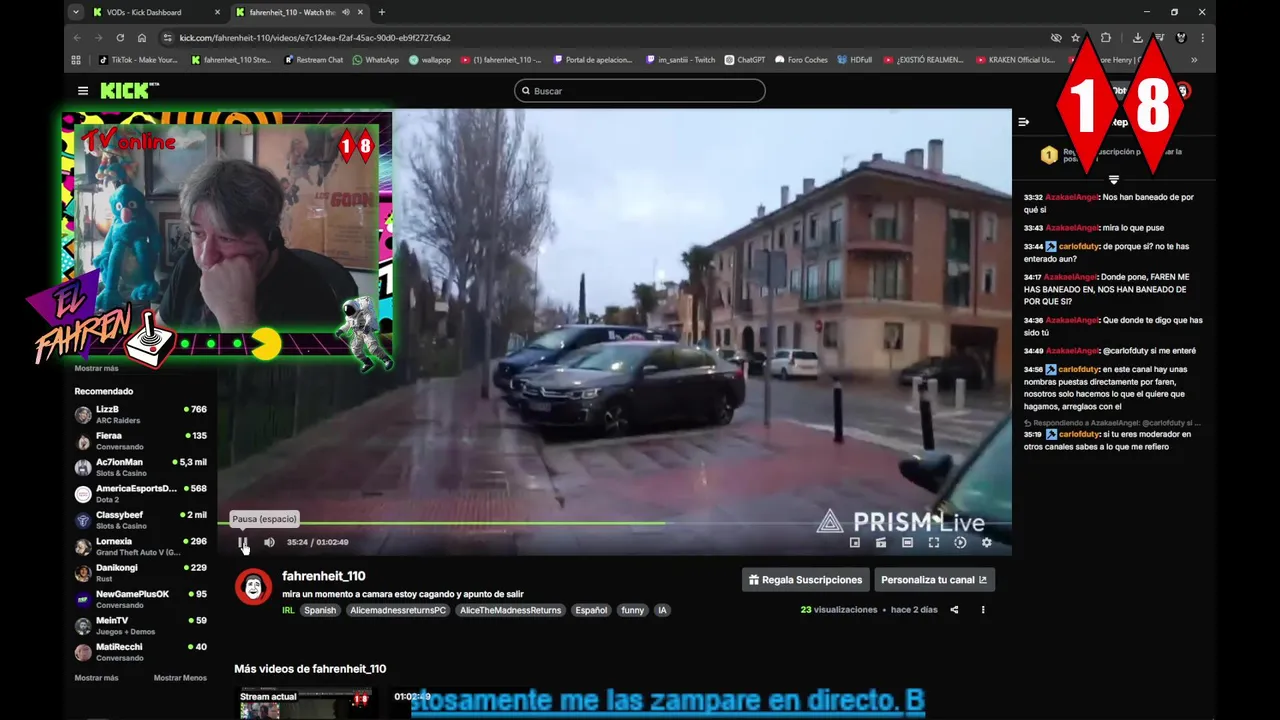Enter fullscreen from the player controls

(933, 542)
